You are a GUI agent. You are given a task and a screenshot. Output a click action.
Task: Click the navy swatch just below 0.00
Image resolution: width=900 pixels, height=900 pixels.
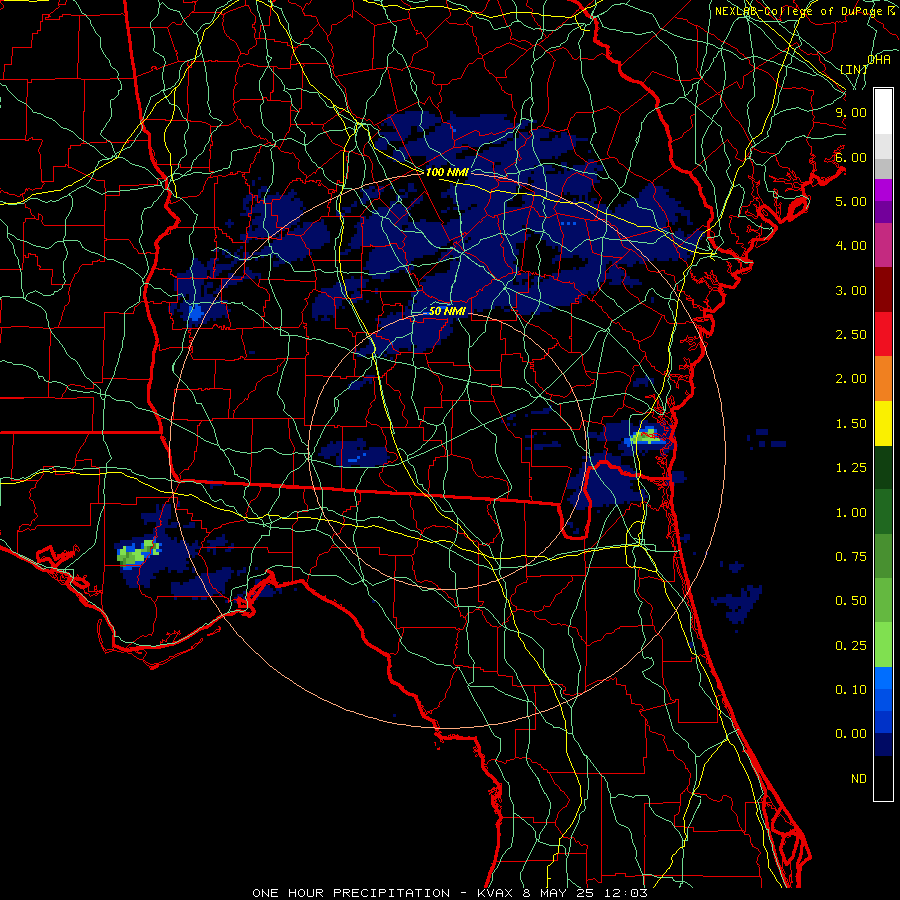pos(883,745)
